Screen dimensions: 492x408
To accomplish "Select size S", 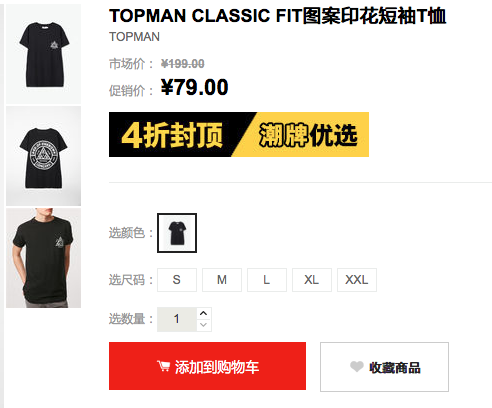I will coord(177,280).
